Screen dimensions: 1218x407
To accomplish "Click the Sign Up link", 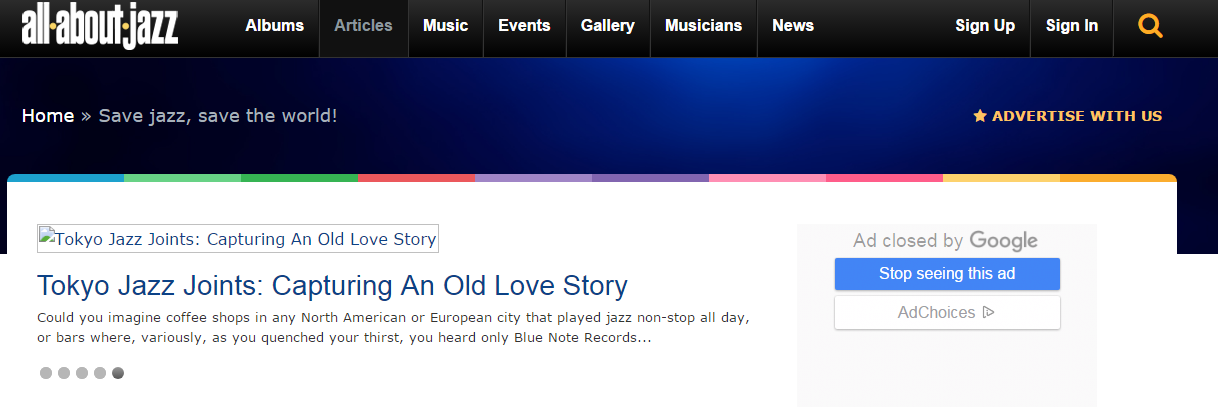I will tap(985, 26).
